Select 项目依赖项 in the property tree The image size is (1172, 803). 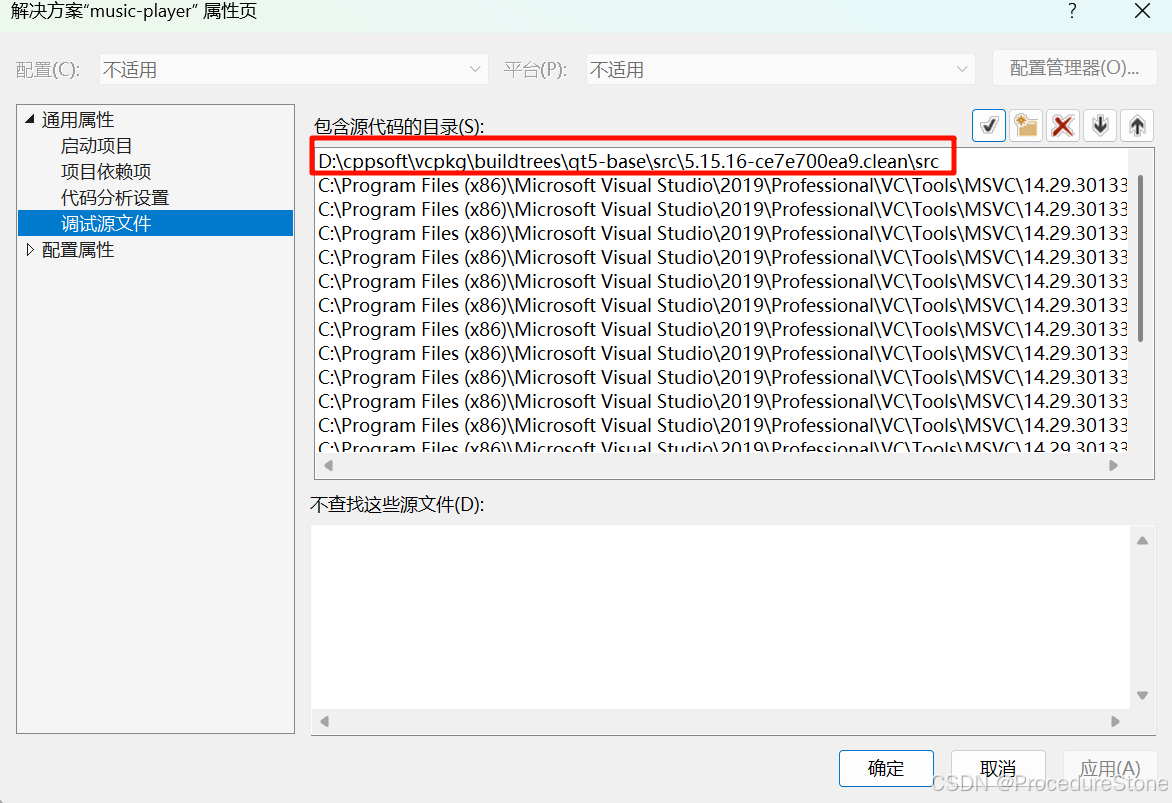[106, 172]
